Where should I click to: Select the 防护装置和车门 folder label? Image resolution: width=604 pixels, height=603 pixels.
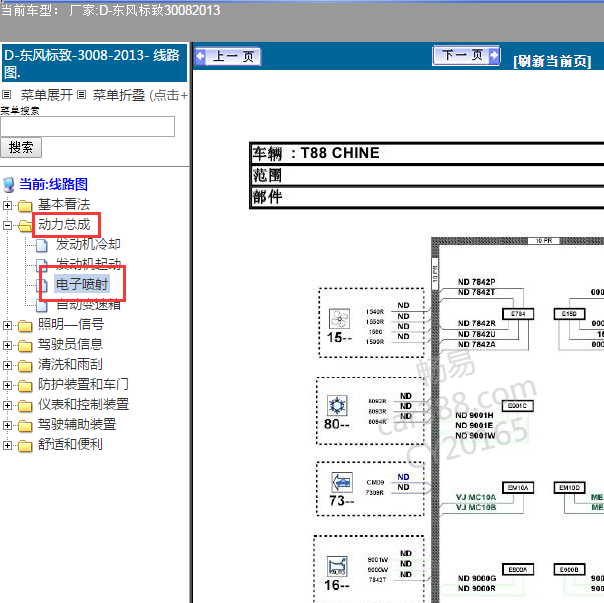(x=83, y=385)
